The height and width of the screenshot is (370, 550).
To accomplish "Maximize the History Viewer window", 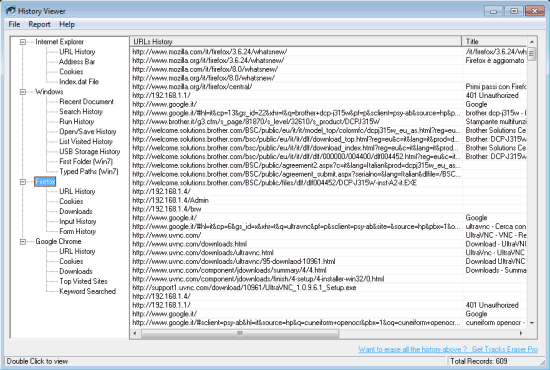I will 514,11.
